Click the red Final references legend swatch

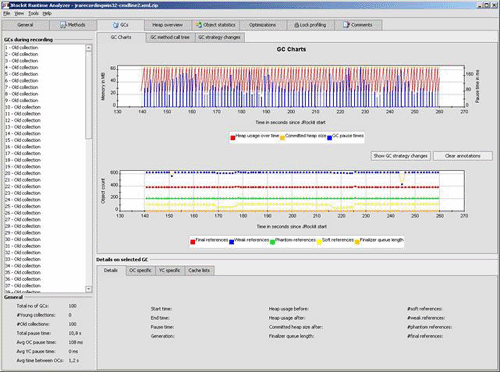[x=193, y=242]
